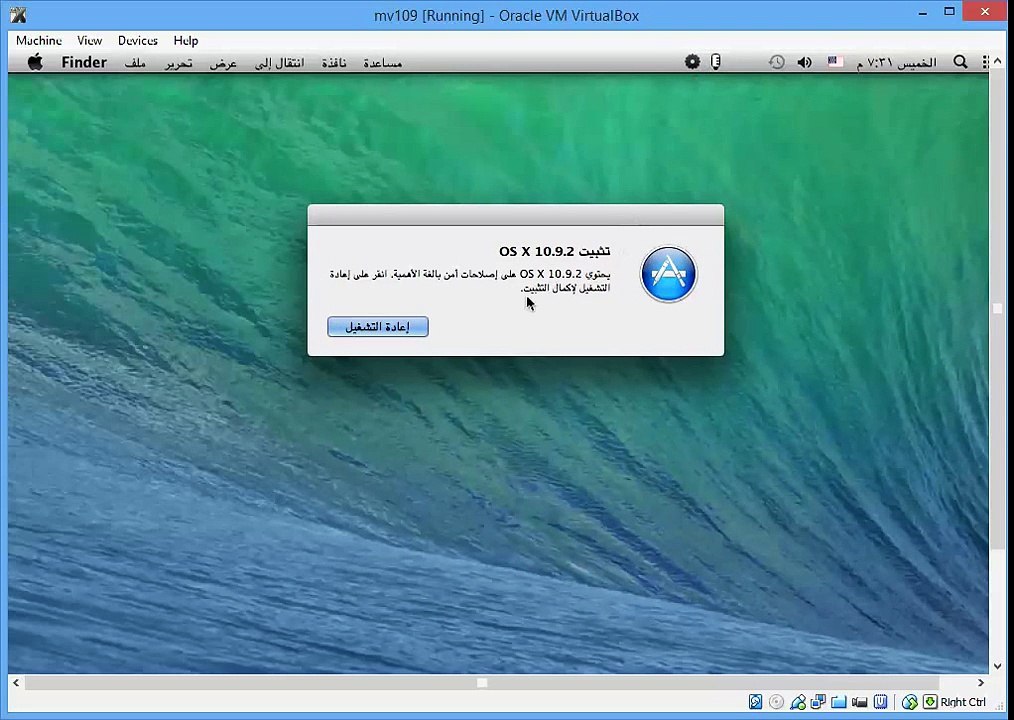Click the hard disk activity status icon
The width and height of the screenshot is (1014, 720).
tap(755, 701)
